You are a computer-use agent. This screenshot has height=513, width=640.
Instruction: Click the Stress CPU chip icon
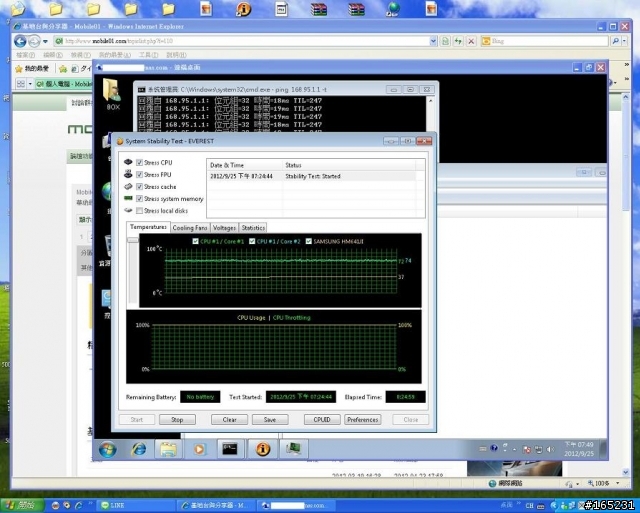[x=128, y=162]
